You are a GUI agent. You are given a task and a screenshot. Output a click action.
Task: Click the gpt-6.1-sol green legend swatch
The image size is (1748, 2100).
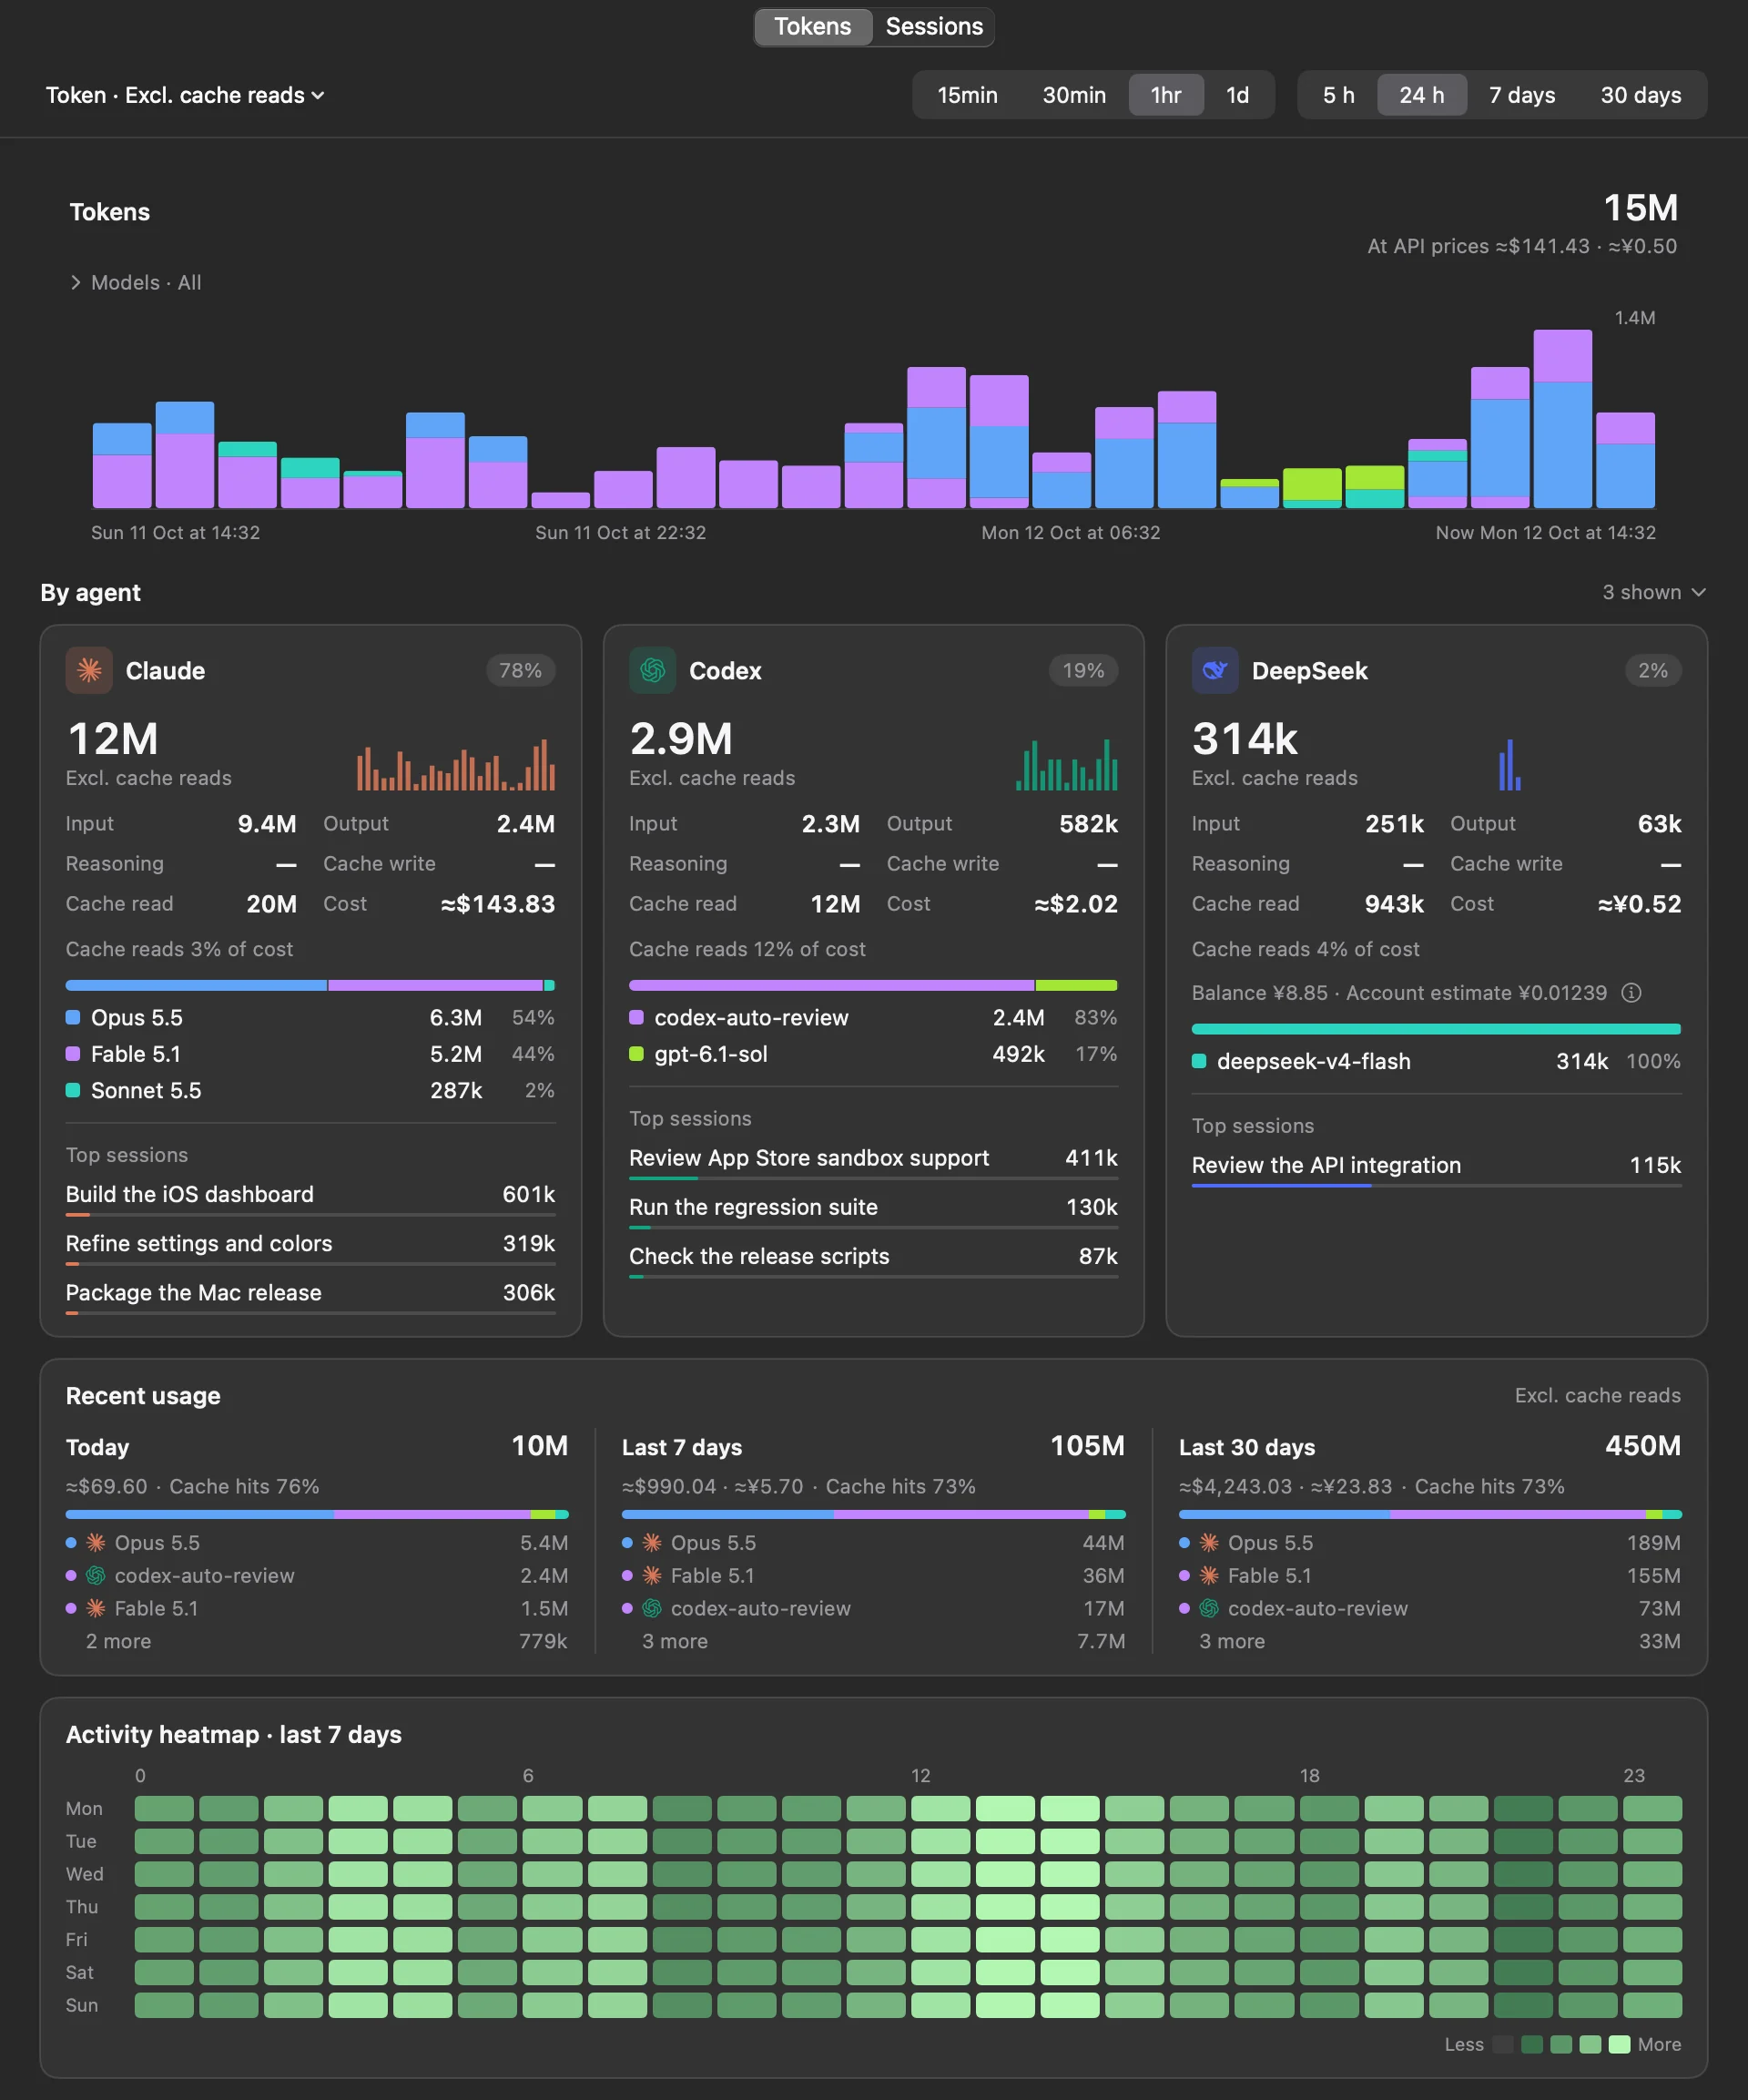(636, 1054)
